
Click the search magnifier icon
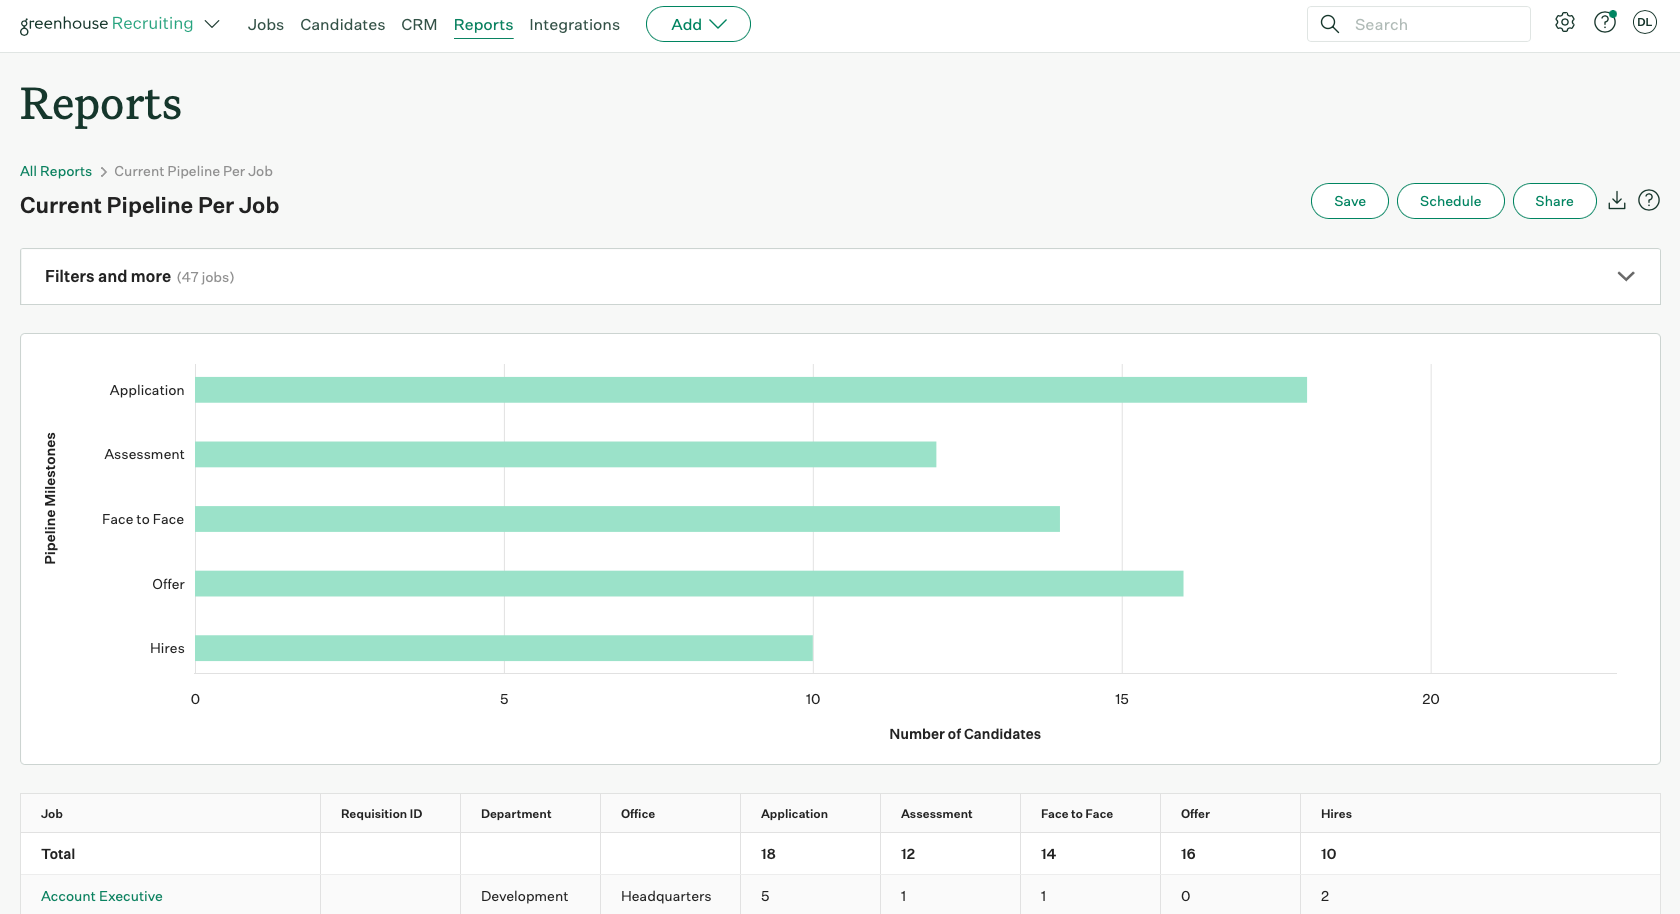click(x=1330, y=24)
